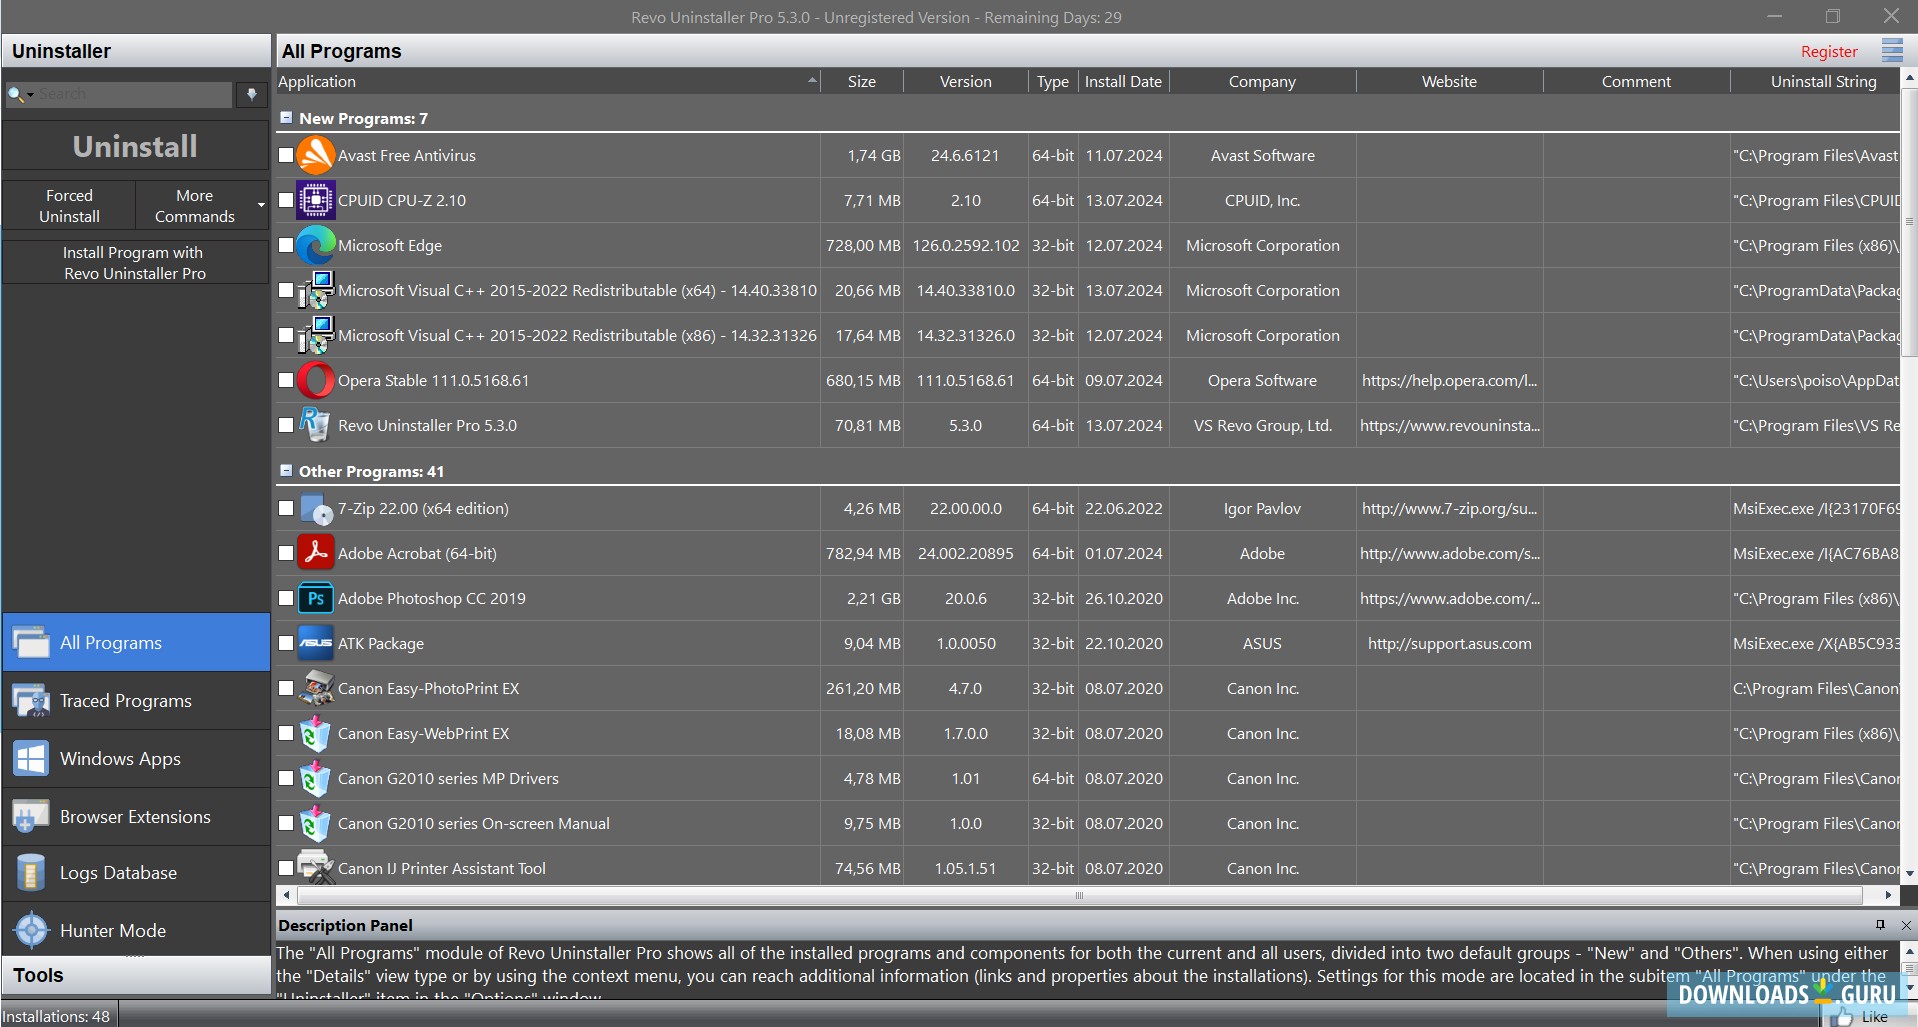1918x1027 pixels.
Task: Close the Description Panel
Action: 1906,925
